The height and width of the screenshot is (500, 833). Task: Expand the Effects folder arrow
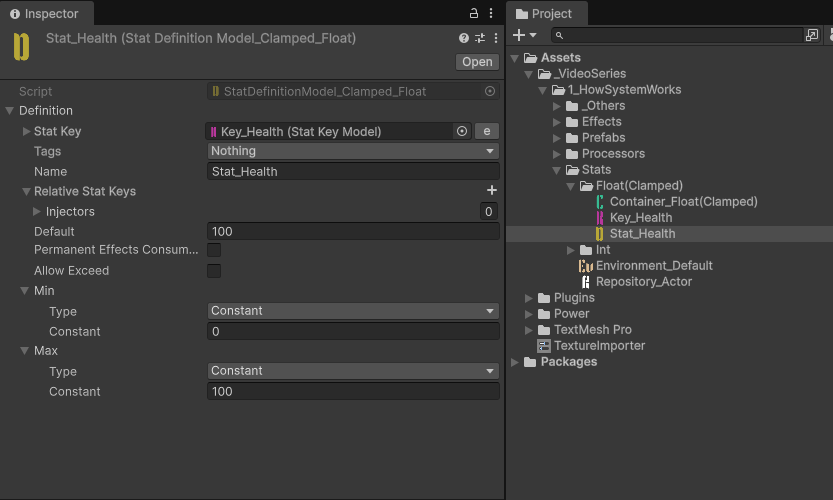pos(557,122)
